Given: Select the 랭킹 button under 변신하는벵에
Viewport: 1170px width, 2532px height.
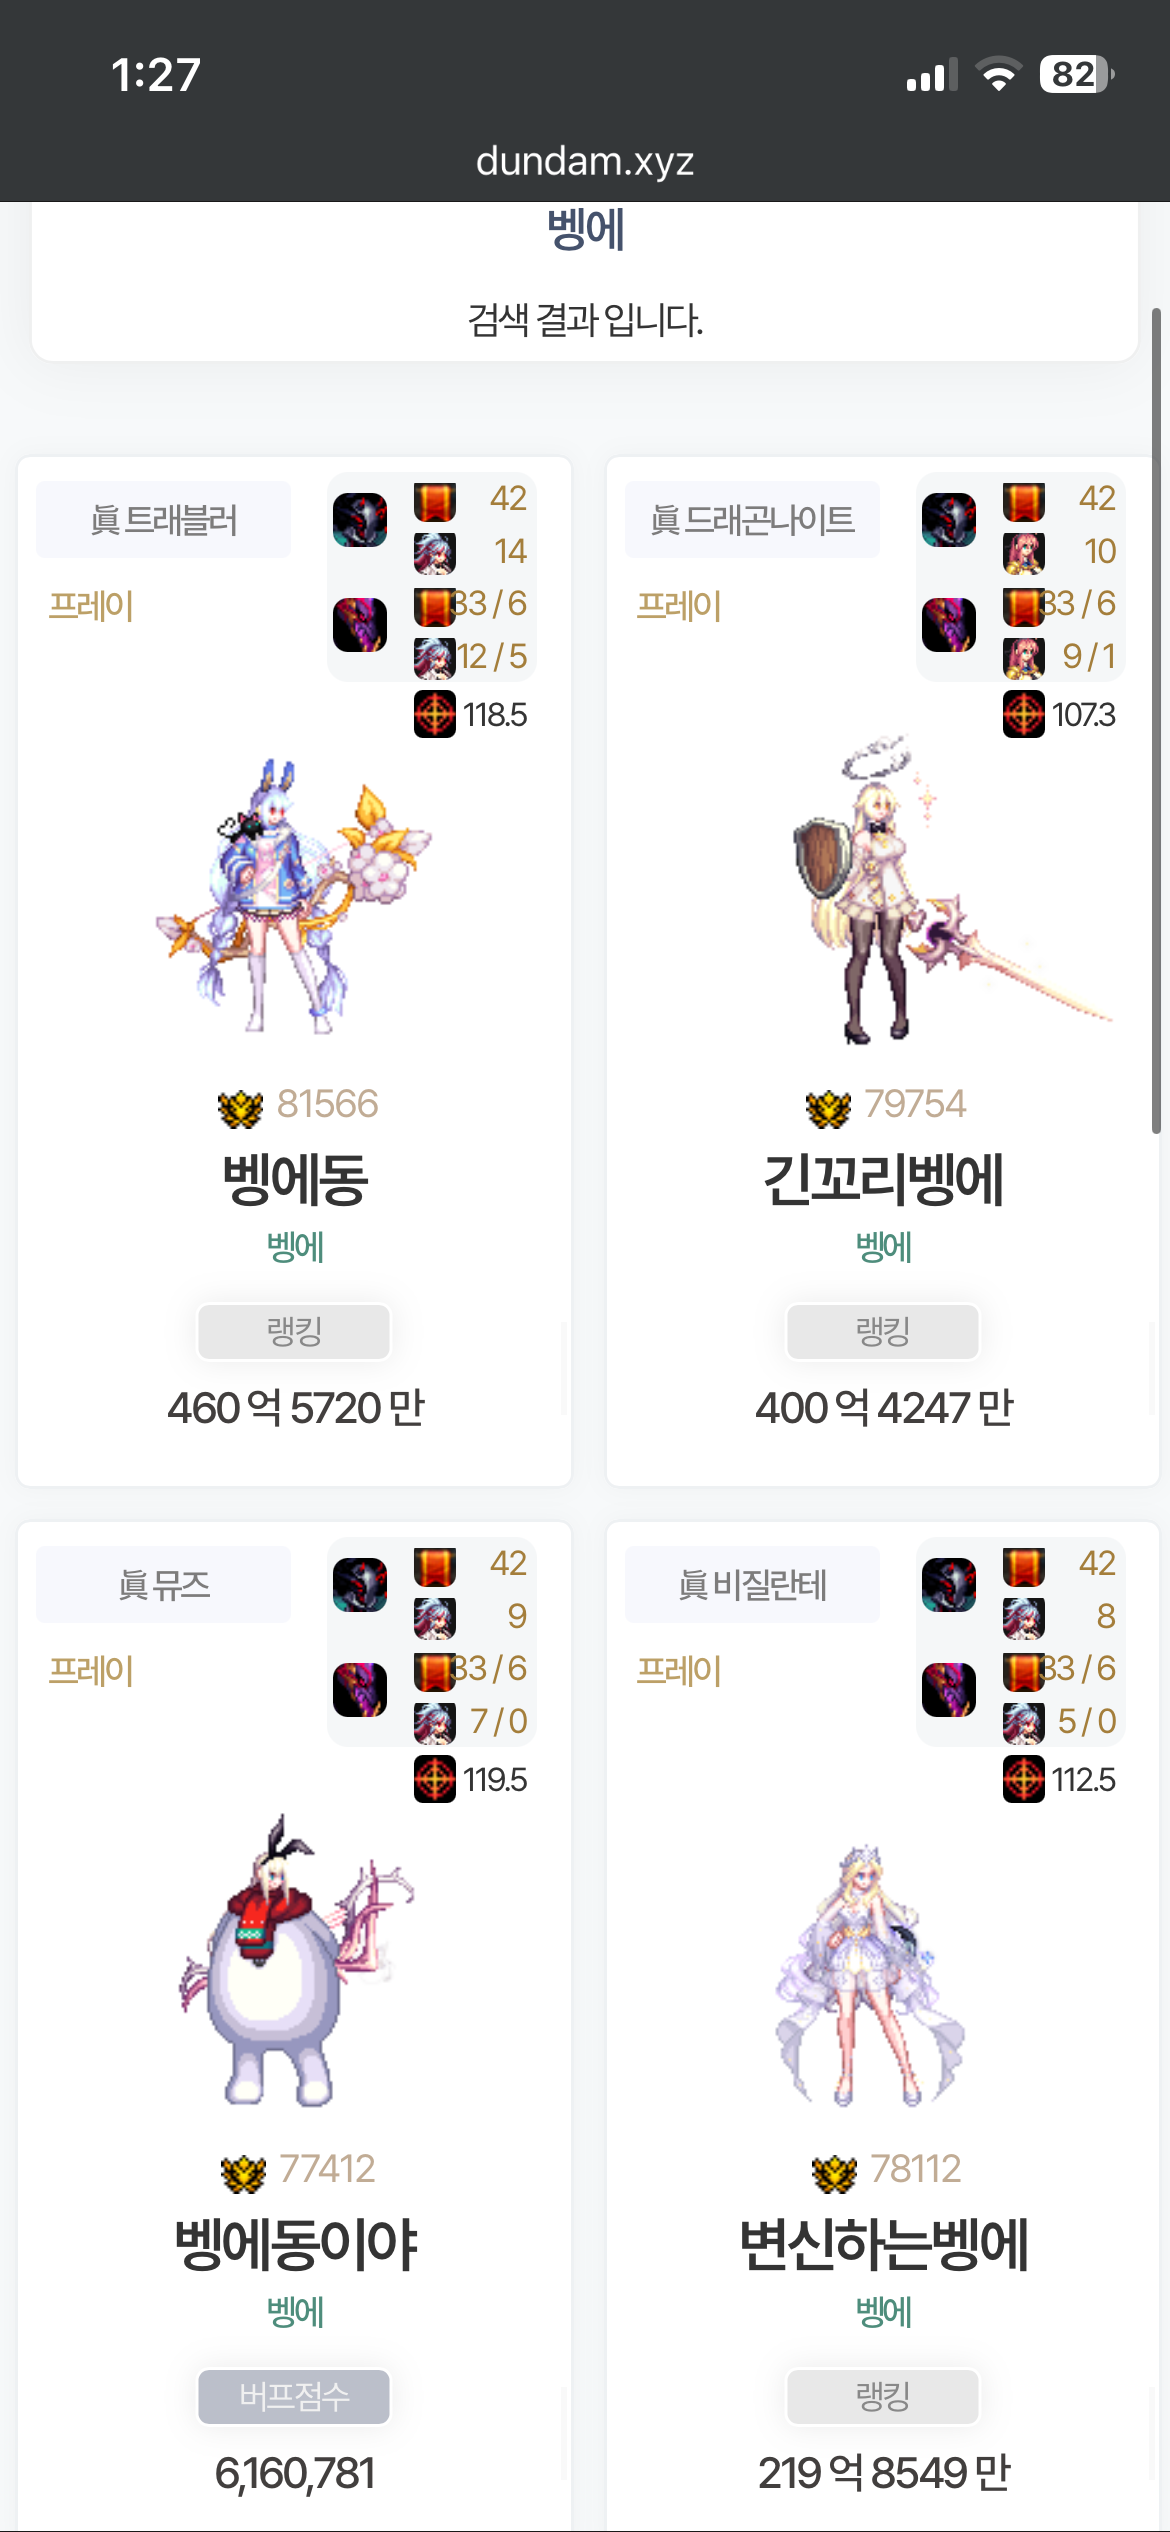Looking at the screenshot, I should pos(883,2397).
